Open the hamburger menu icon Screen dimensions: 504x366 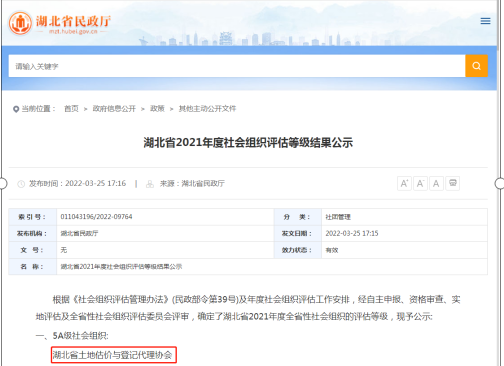click(485, 21)
